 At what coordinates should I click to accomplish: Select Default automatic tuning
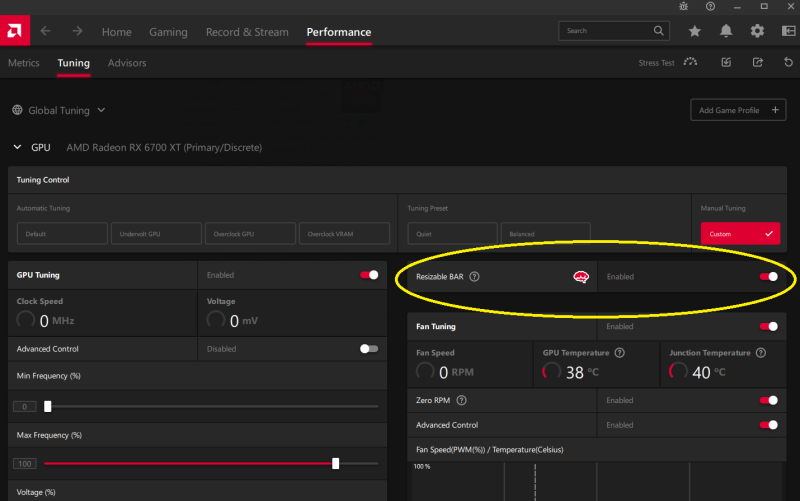tap(62, 234)
